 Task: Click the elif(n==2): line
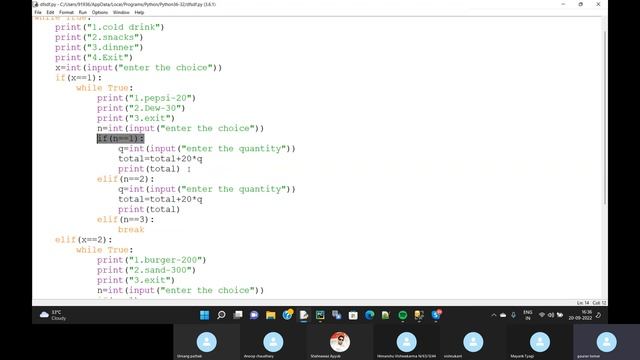pos(126,179)
